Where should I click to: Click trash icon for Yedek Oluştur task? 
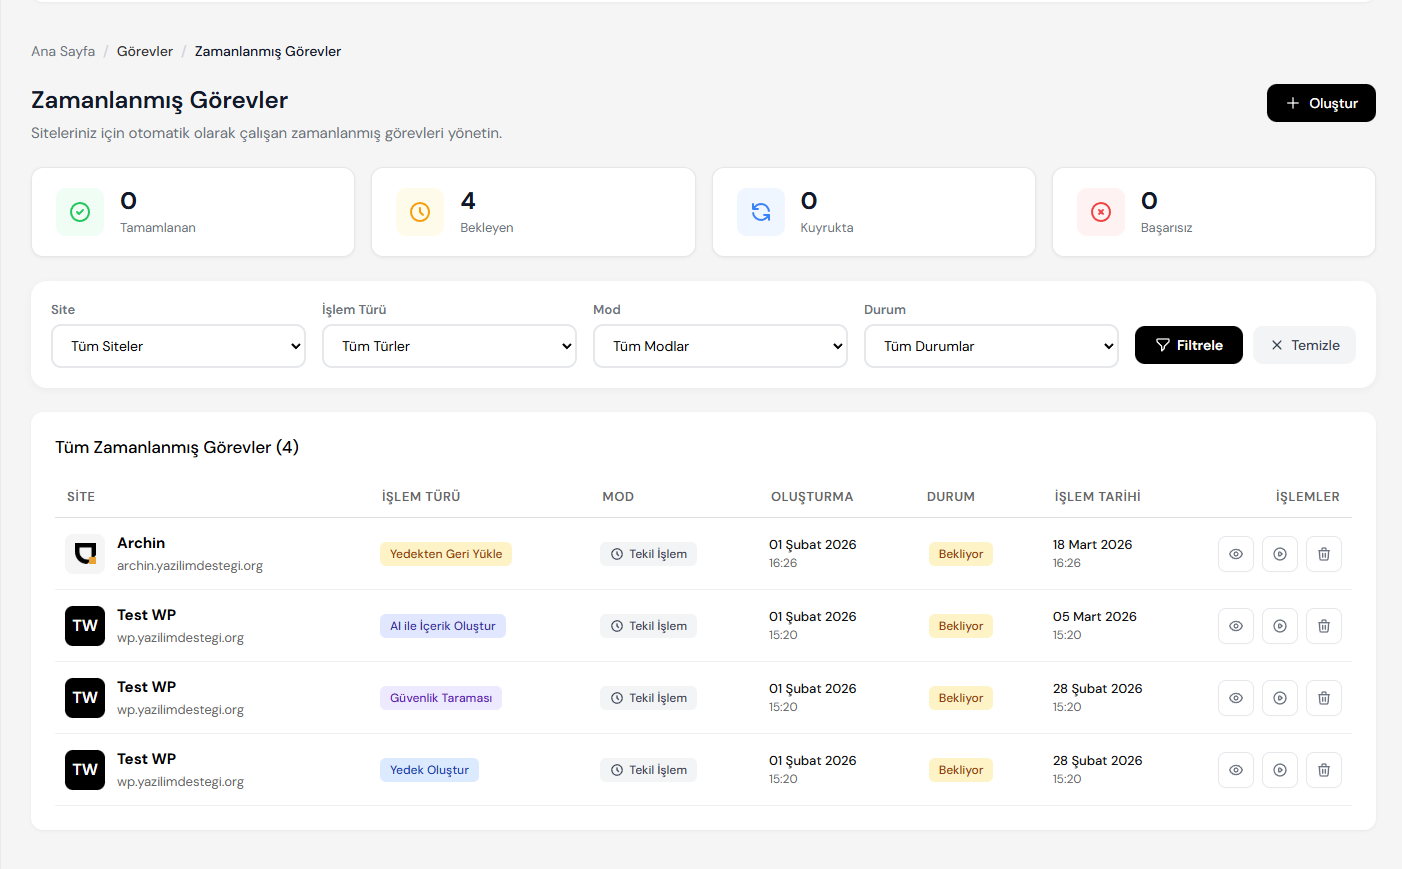point(1323,770)
